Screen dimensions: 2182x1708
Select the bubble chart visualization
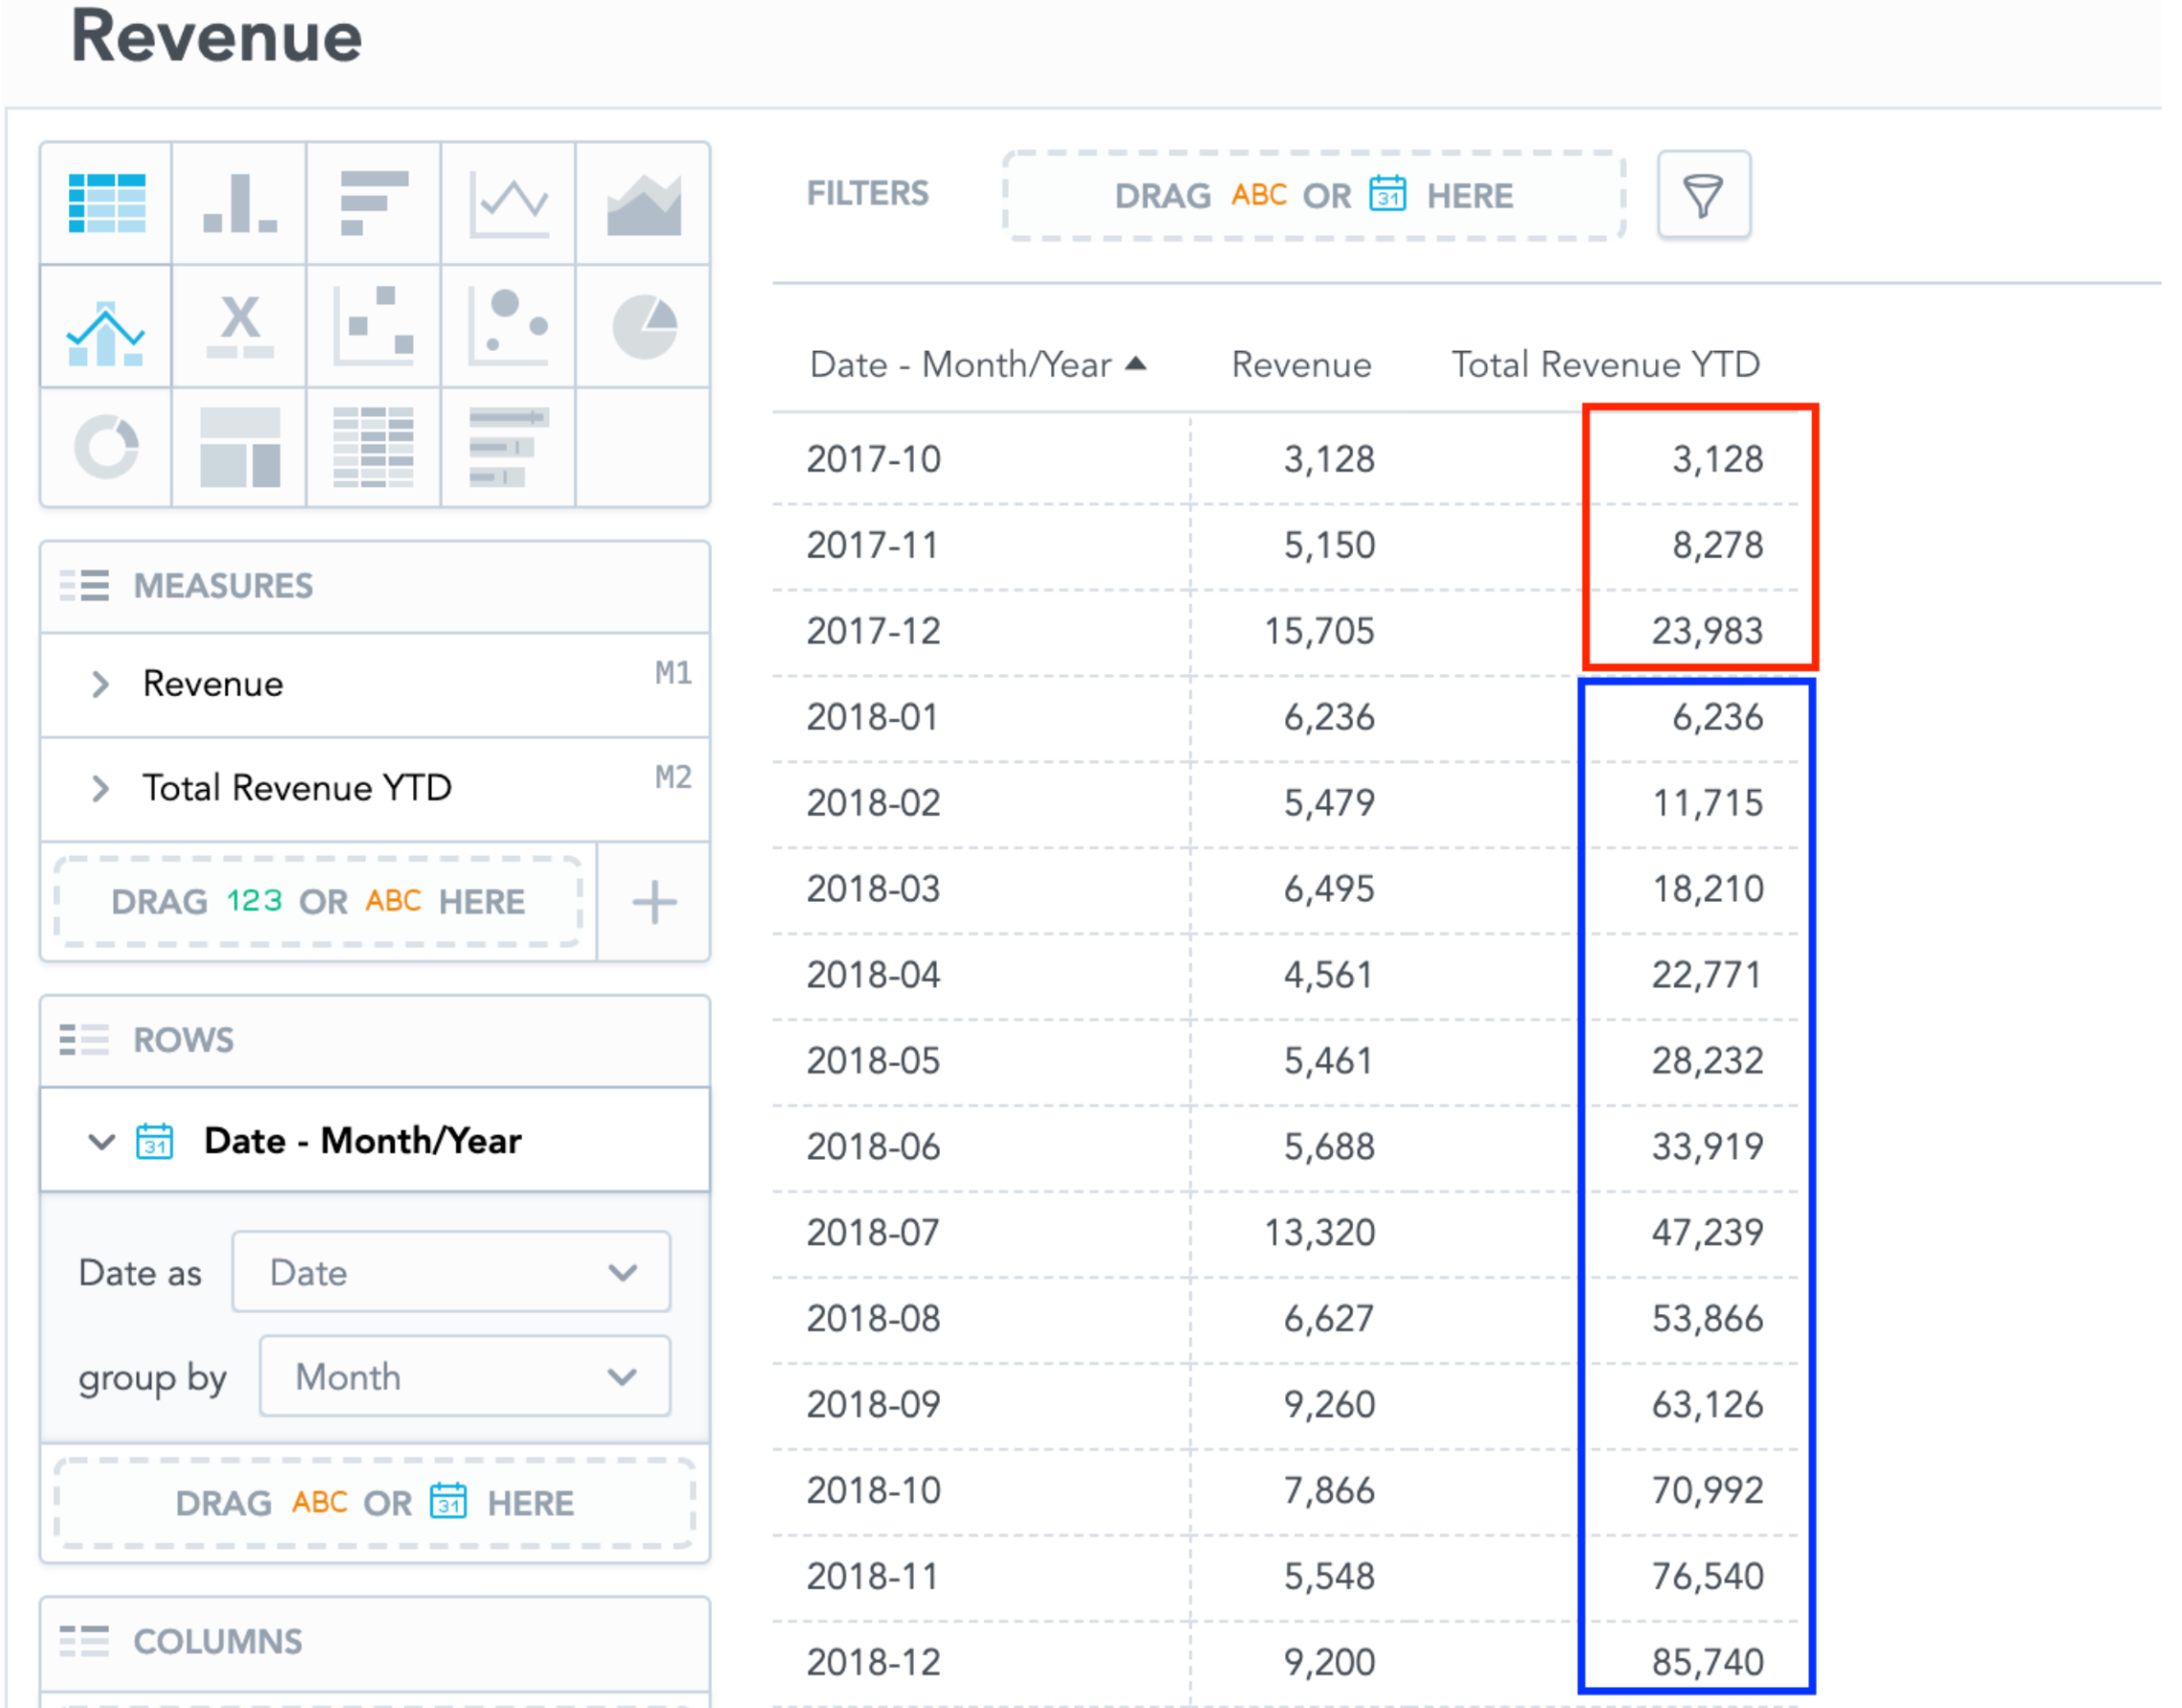510,328
